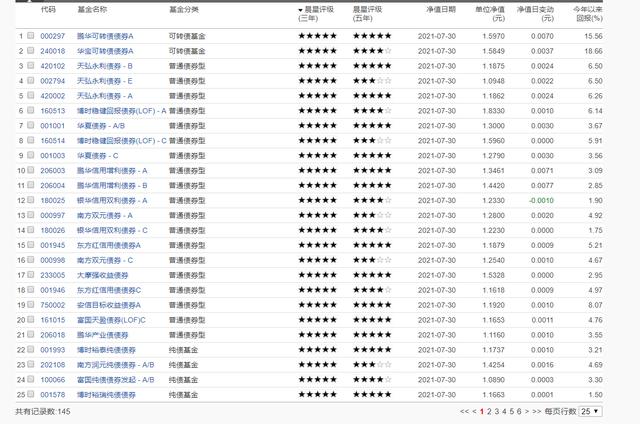Open fund link 富国纯债债券发起 - A/B
This screenshot has width=640, height=424.
coord(116,380)
